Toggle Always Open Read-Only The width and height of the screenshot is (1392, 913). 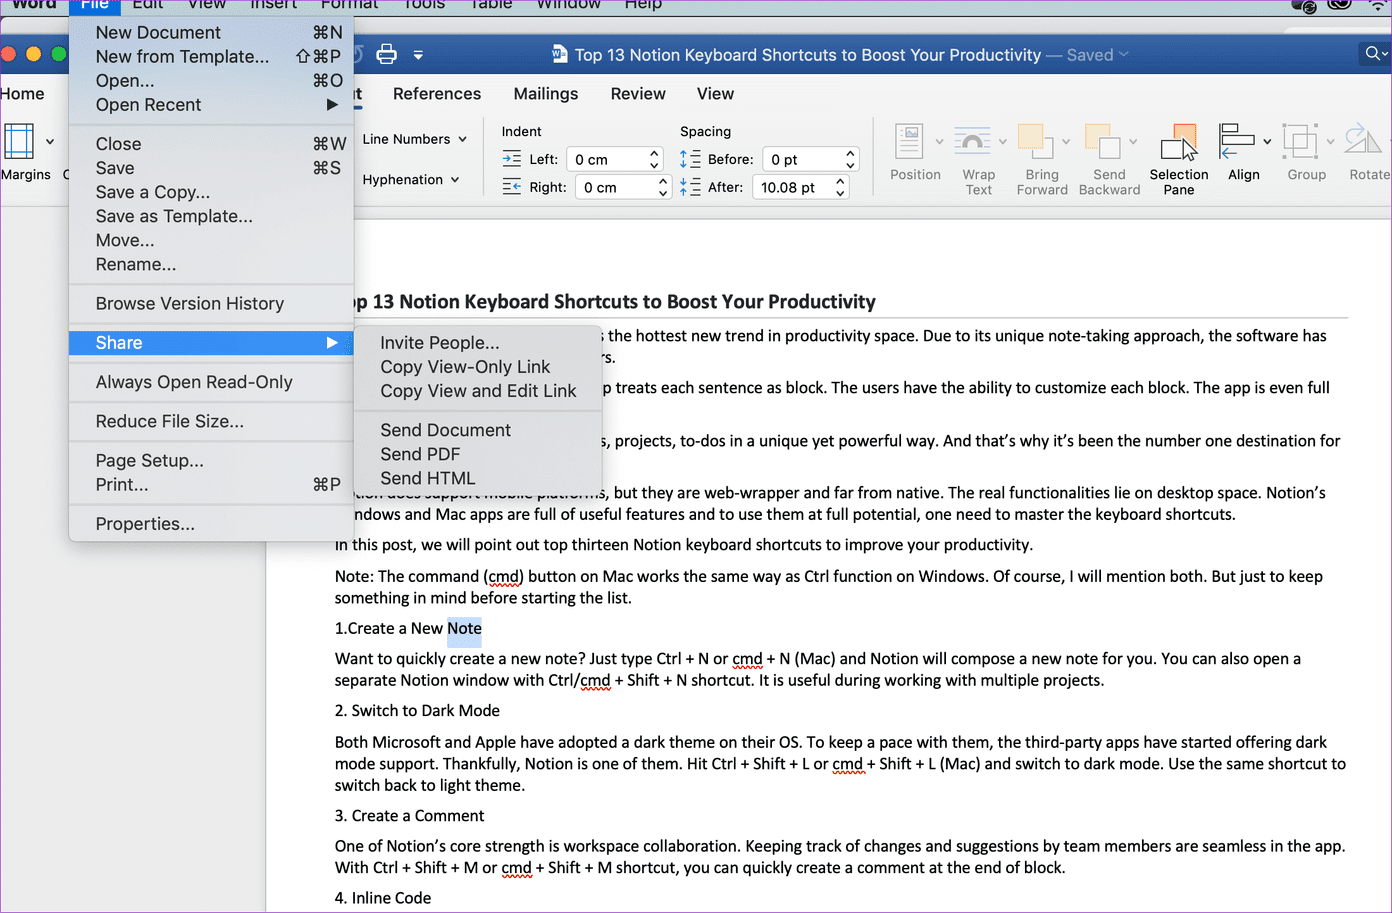(211, 382)
